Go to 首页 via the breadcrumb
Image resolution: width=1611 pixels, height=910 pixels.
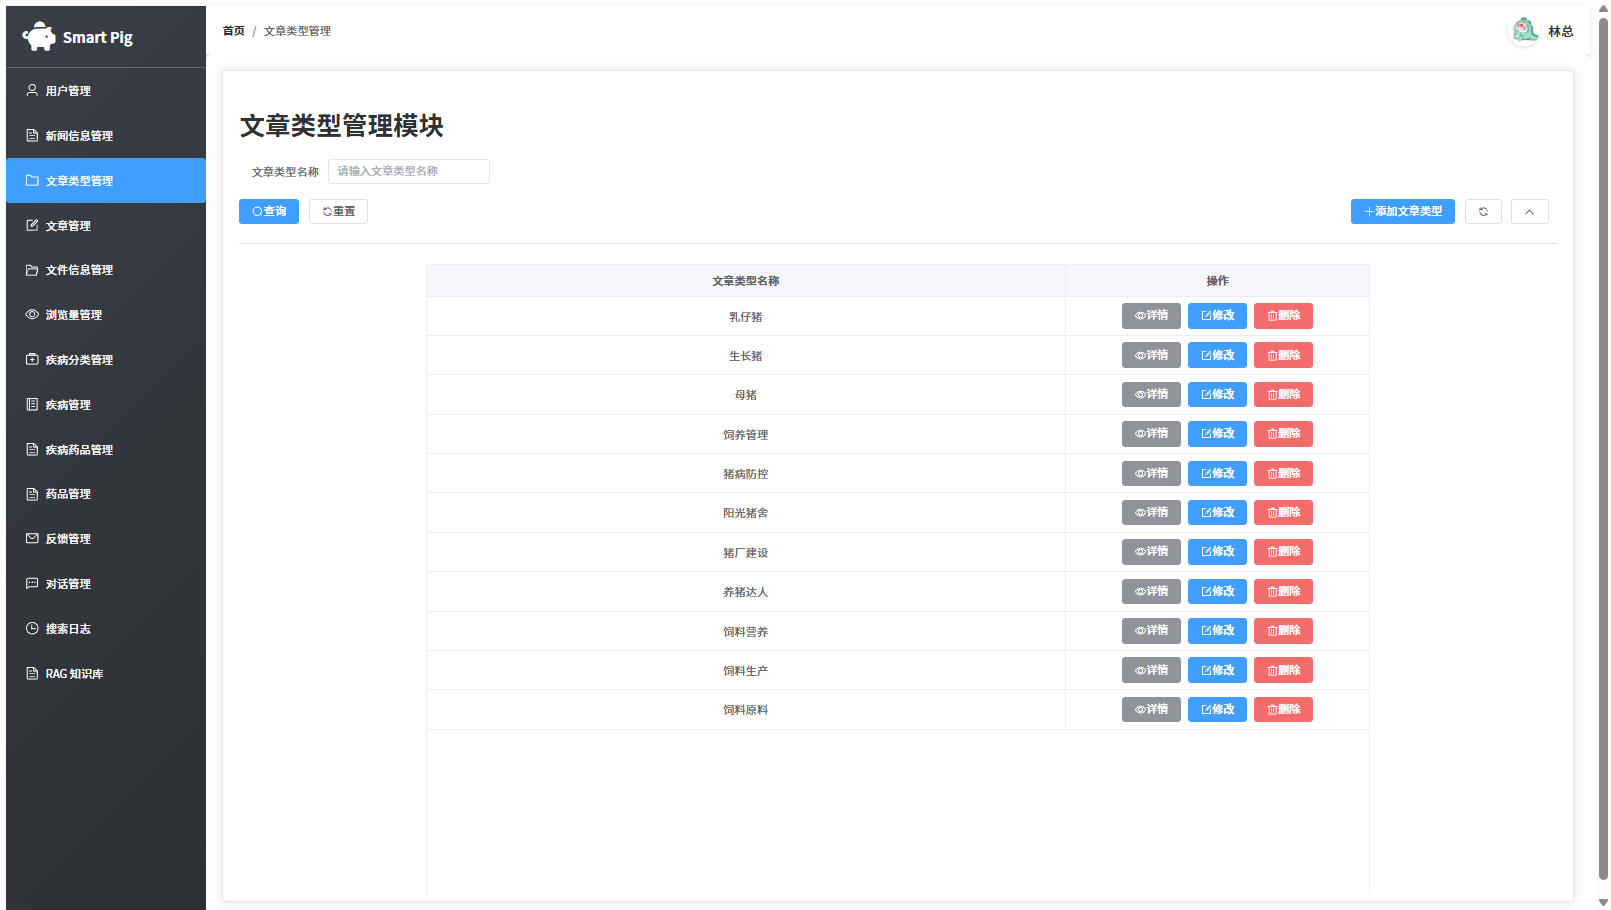233,31
